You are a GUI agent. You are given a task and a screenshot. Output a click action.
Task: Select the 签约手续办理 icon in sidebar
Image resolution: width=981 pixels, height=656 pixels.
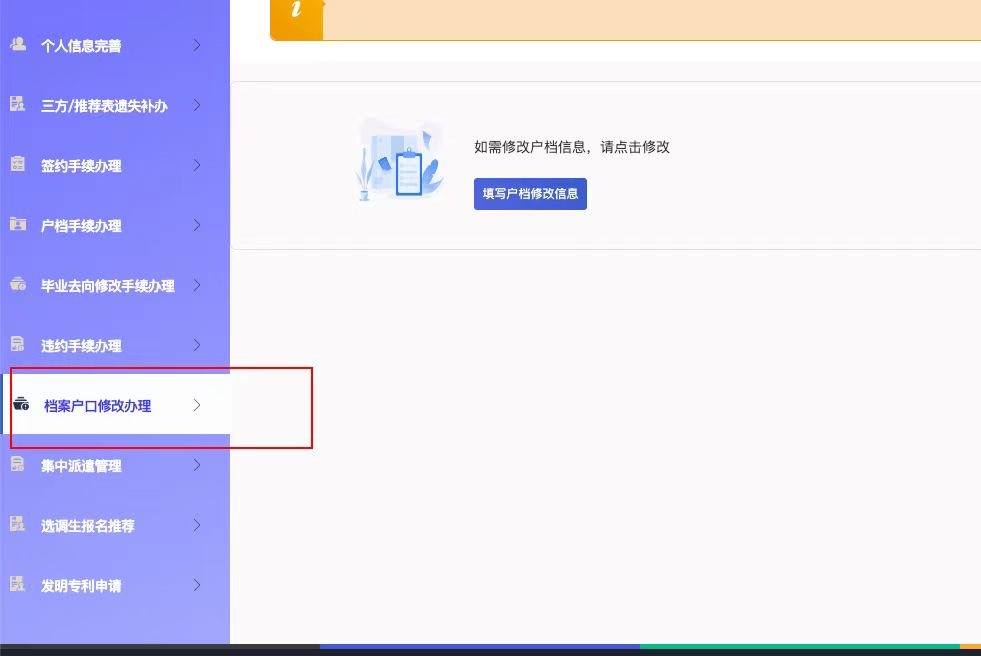pyautogui.click(x=18, y=165)
